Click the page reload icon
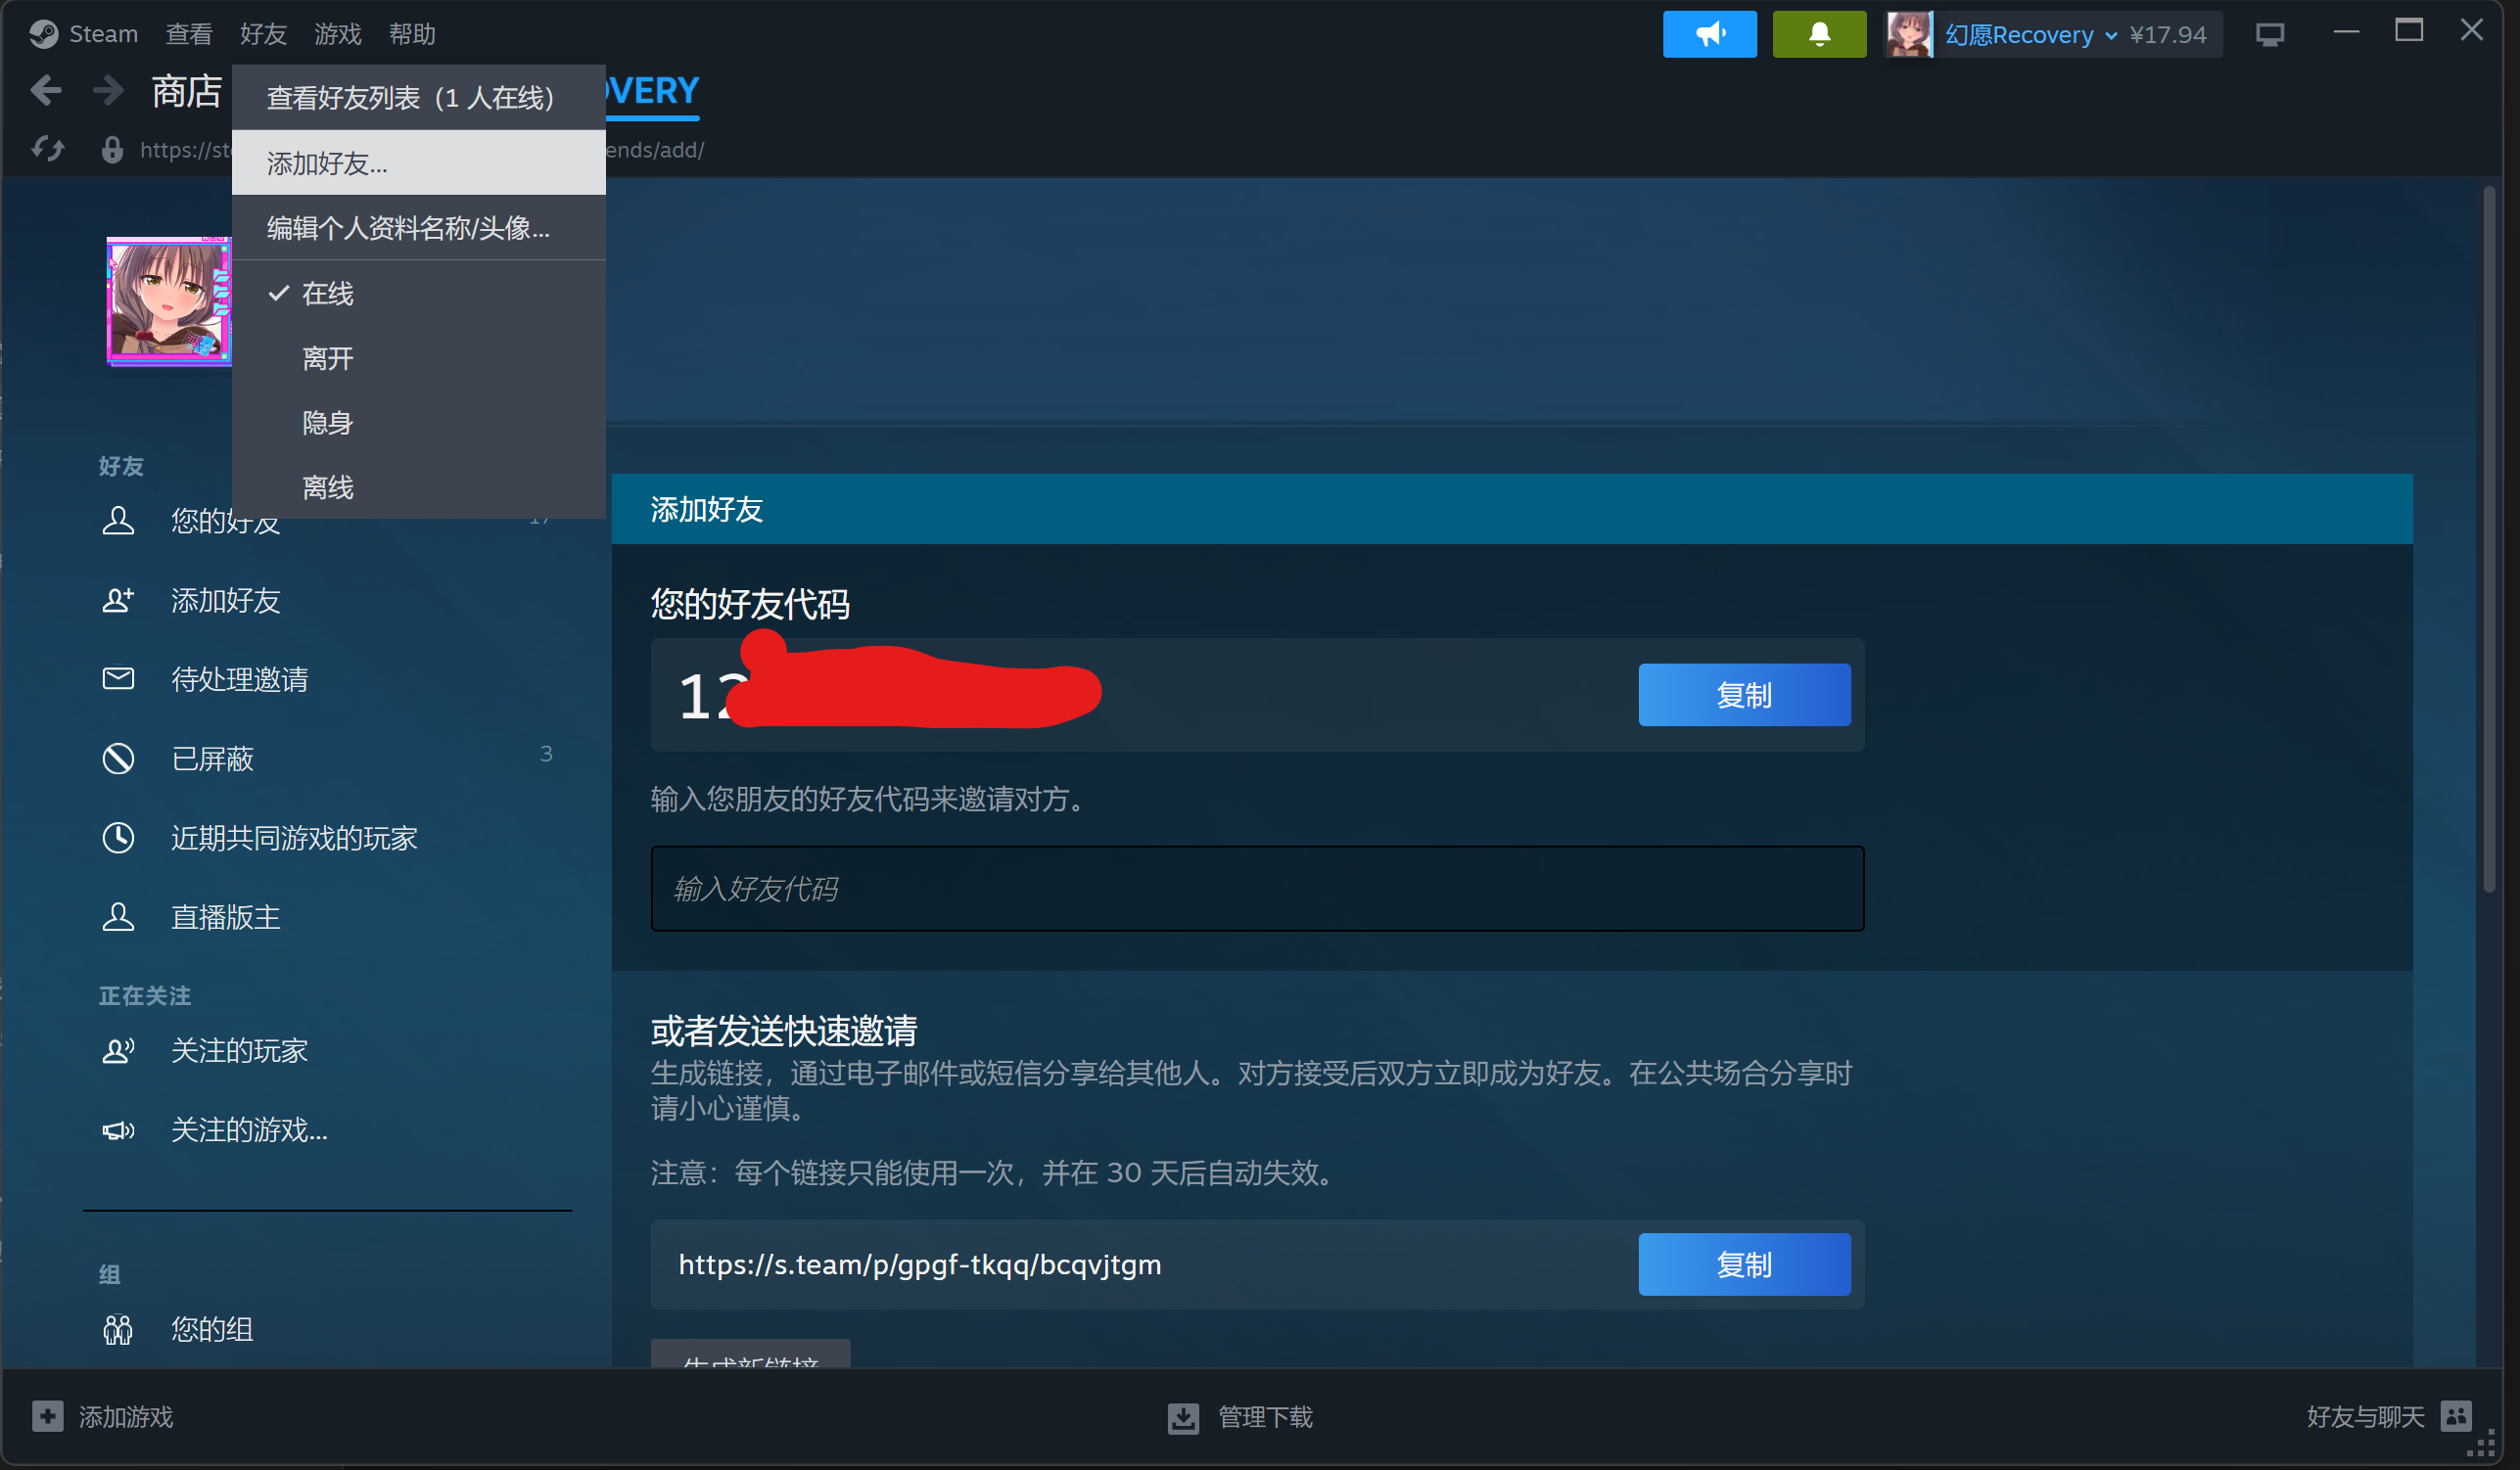 point(47,150)
